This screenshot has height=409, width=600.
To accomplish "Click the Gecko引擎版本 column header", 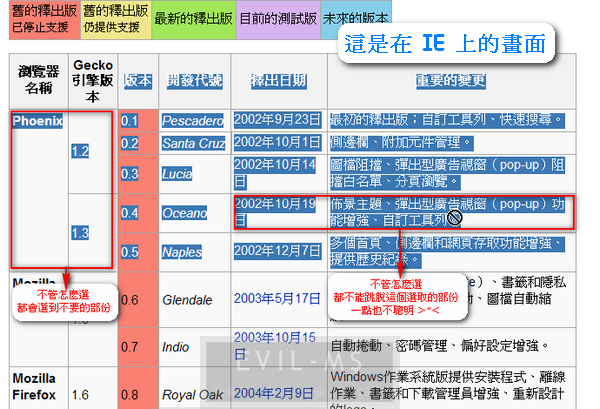I will click(x=93, y=81).
